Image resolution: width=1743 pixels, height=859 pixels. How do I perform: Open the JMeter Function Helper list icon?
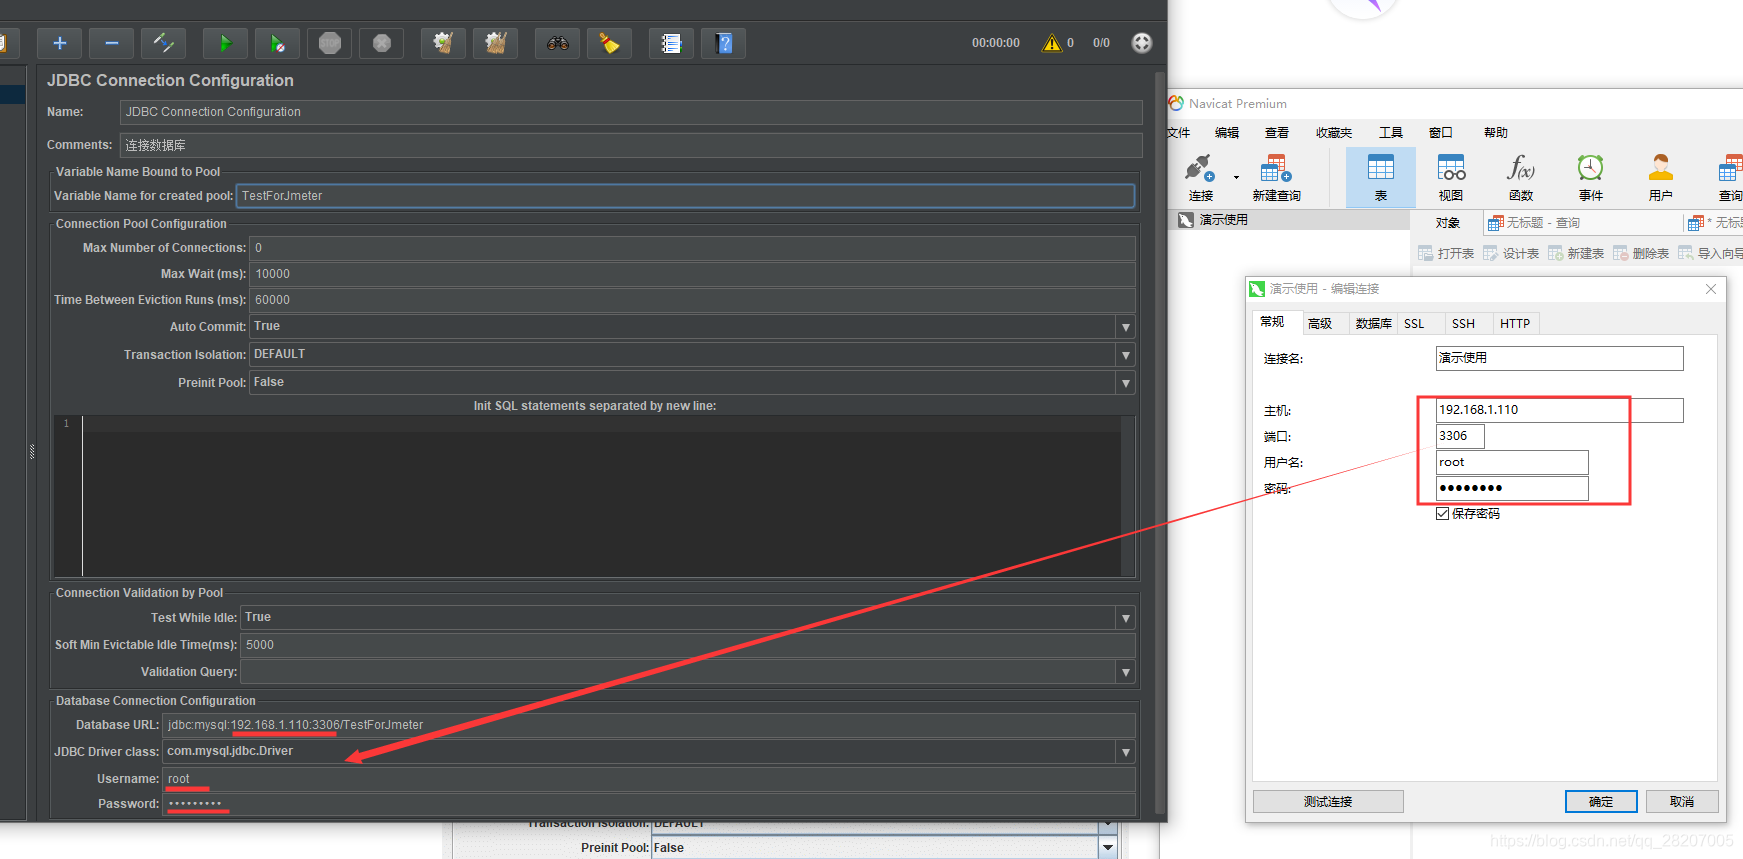(x=671, y=43)
